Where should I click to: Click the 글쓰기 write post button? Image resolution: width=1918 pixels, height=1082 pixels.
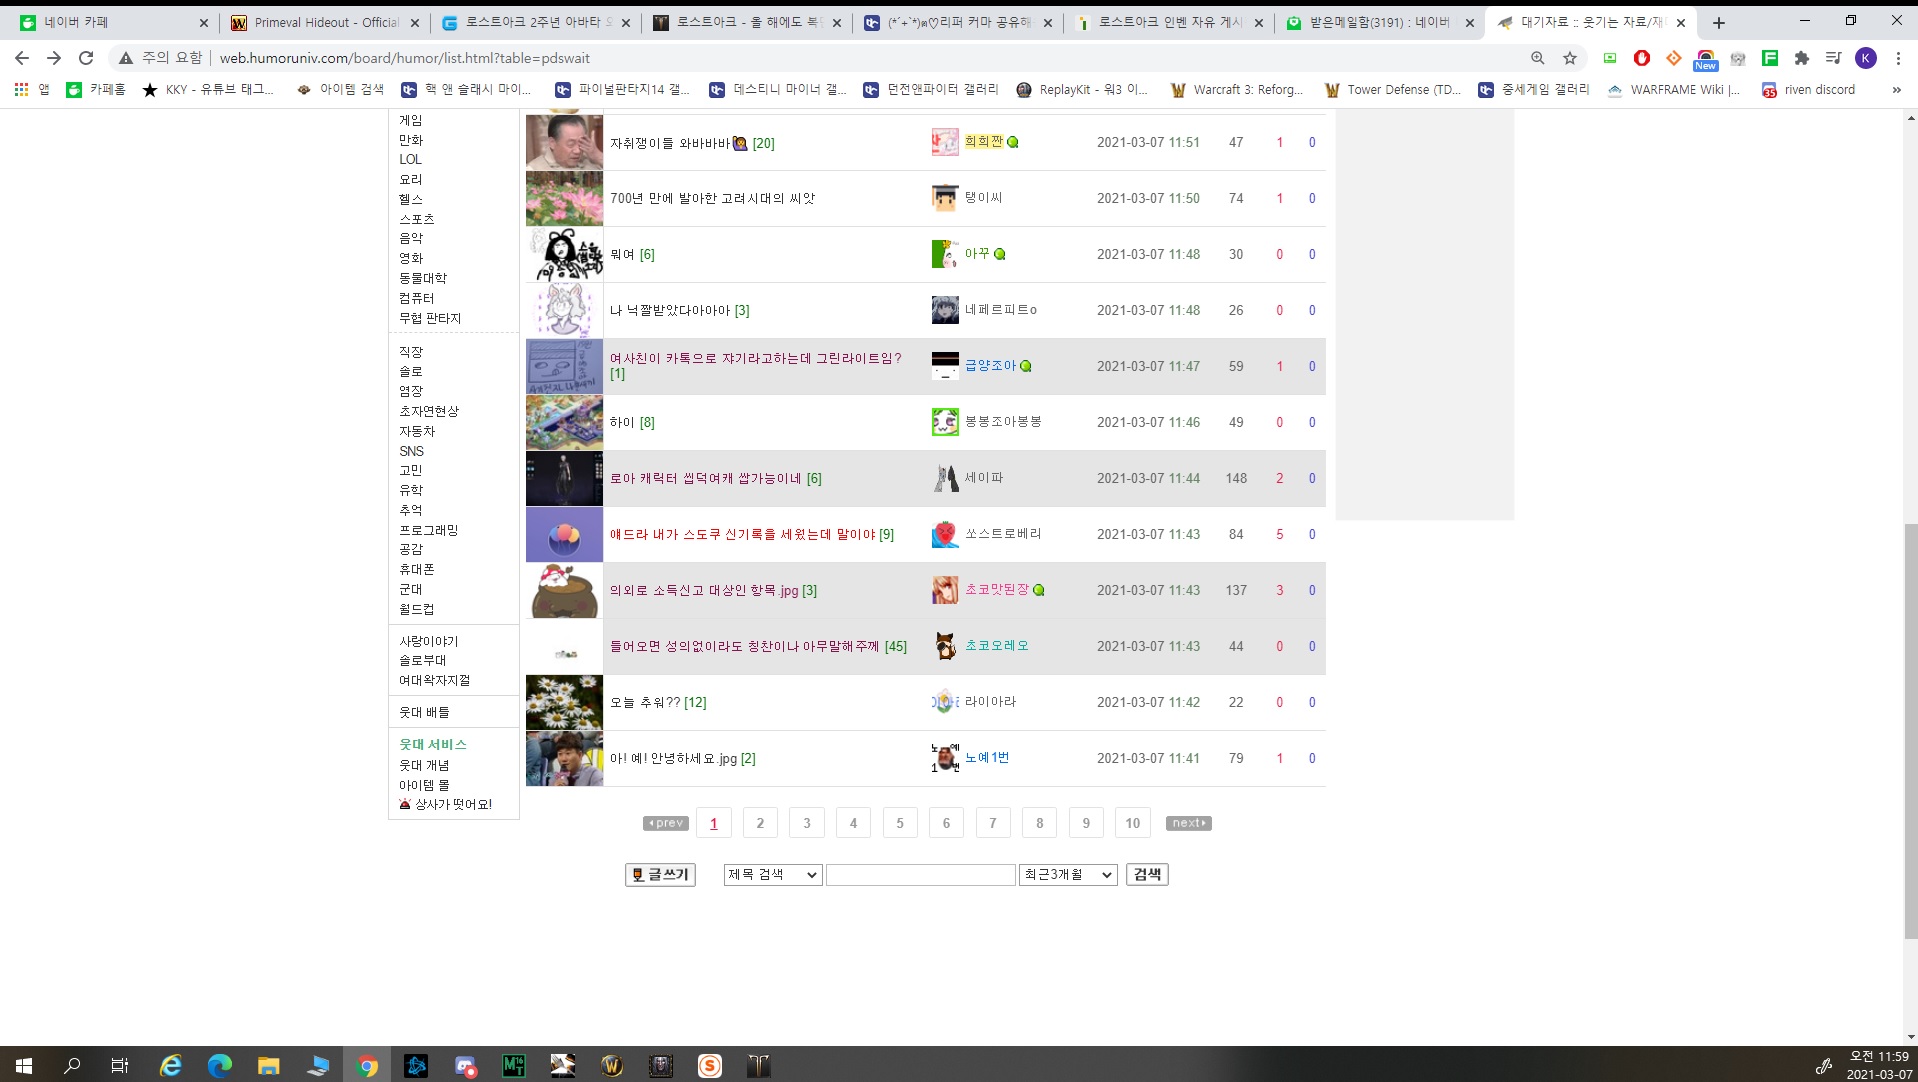click(x=660, y=874)
